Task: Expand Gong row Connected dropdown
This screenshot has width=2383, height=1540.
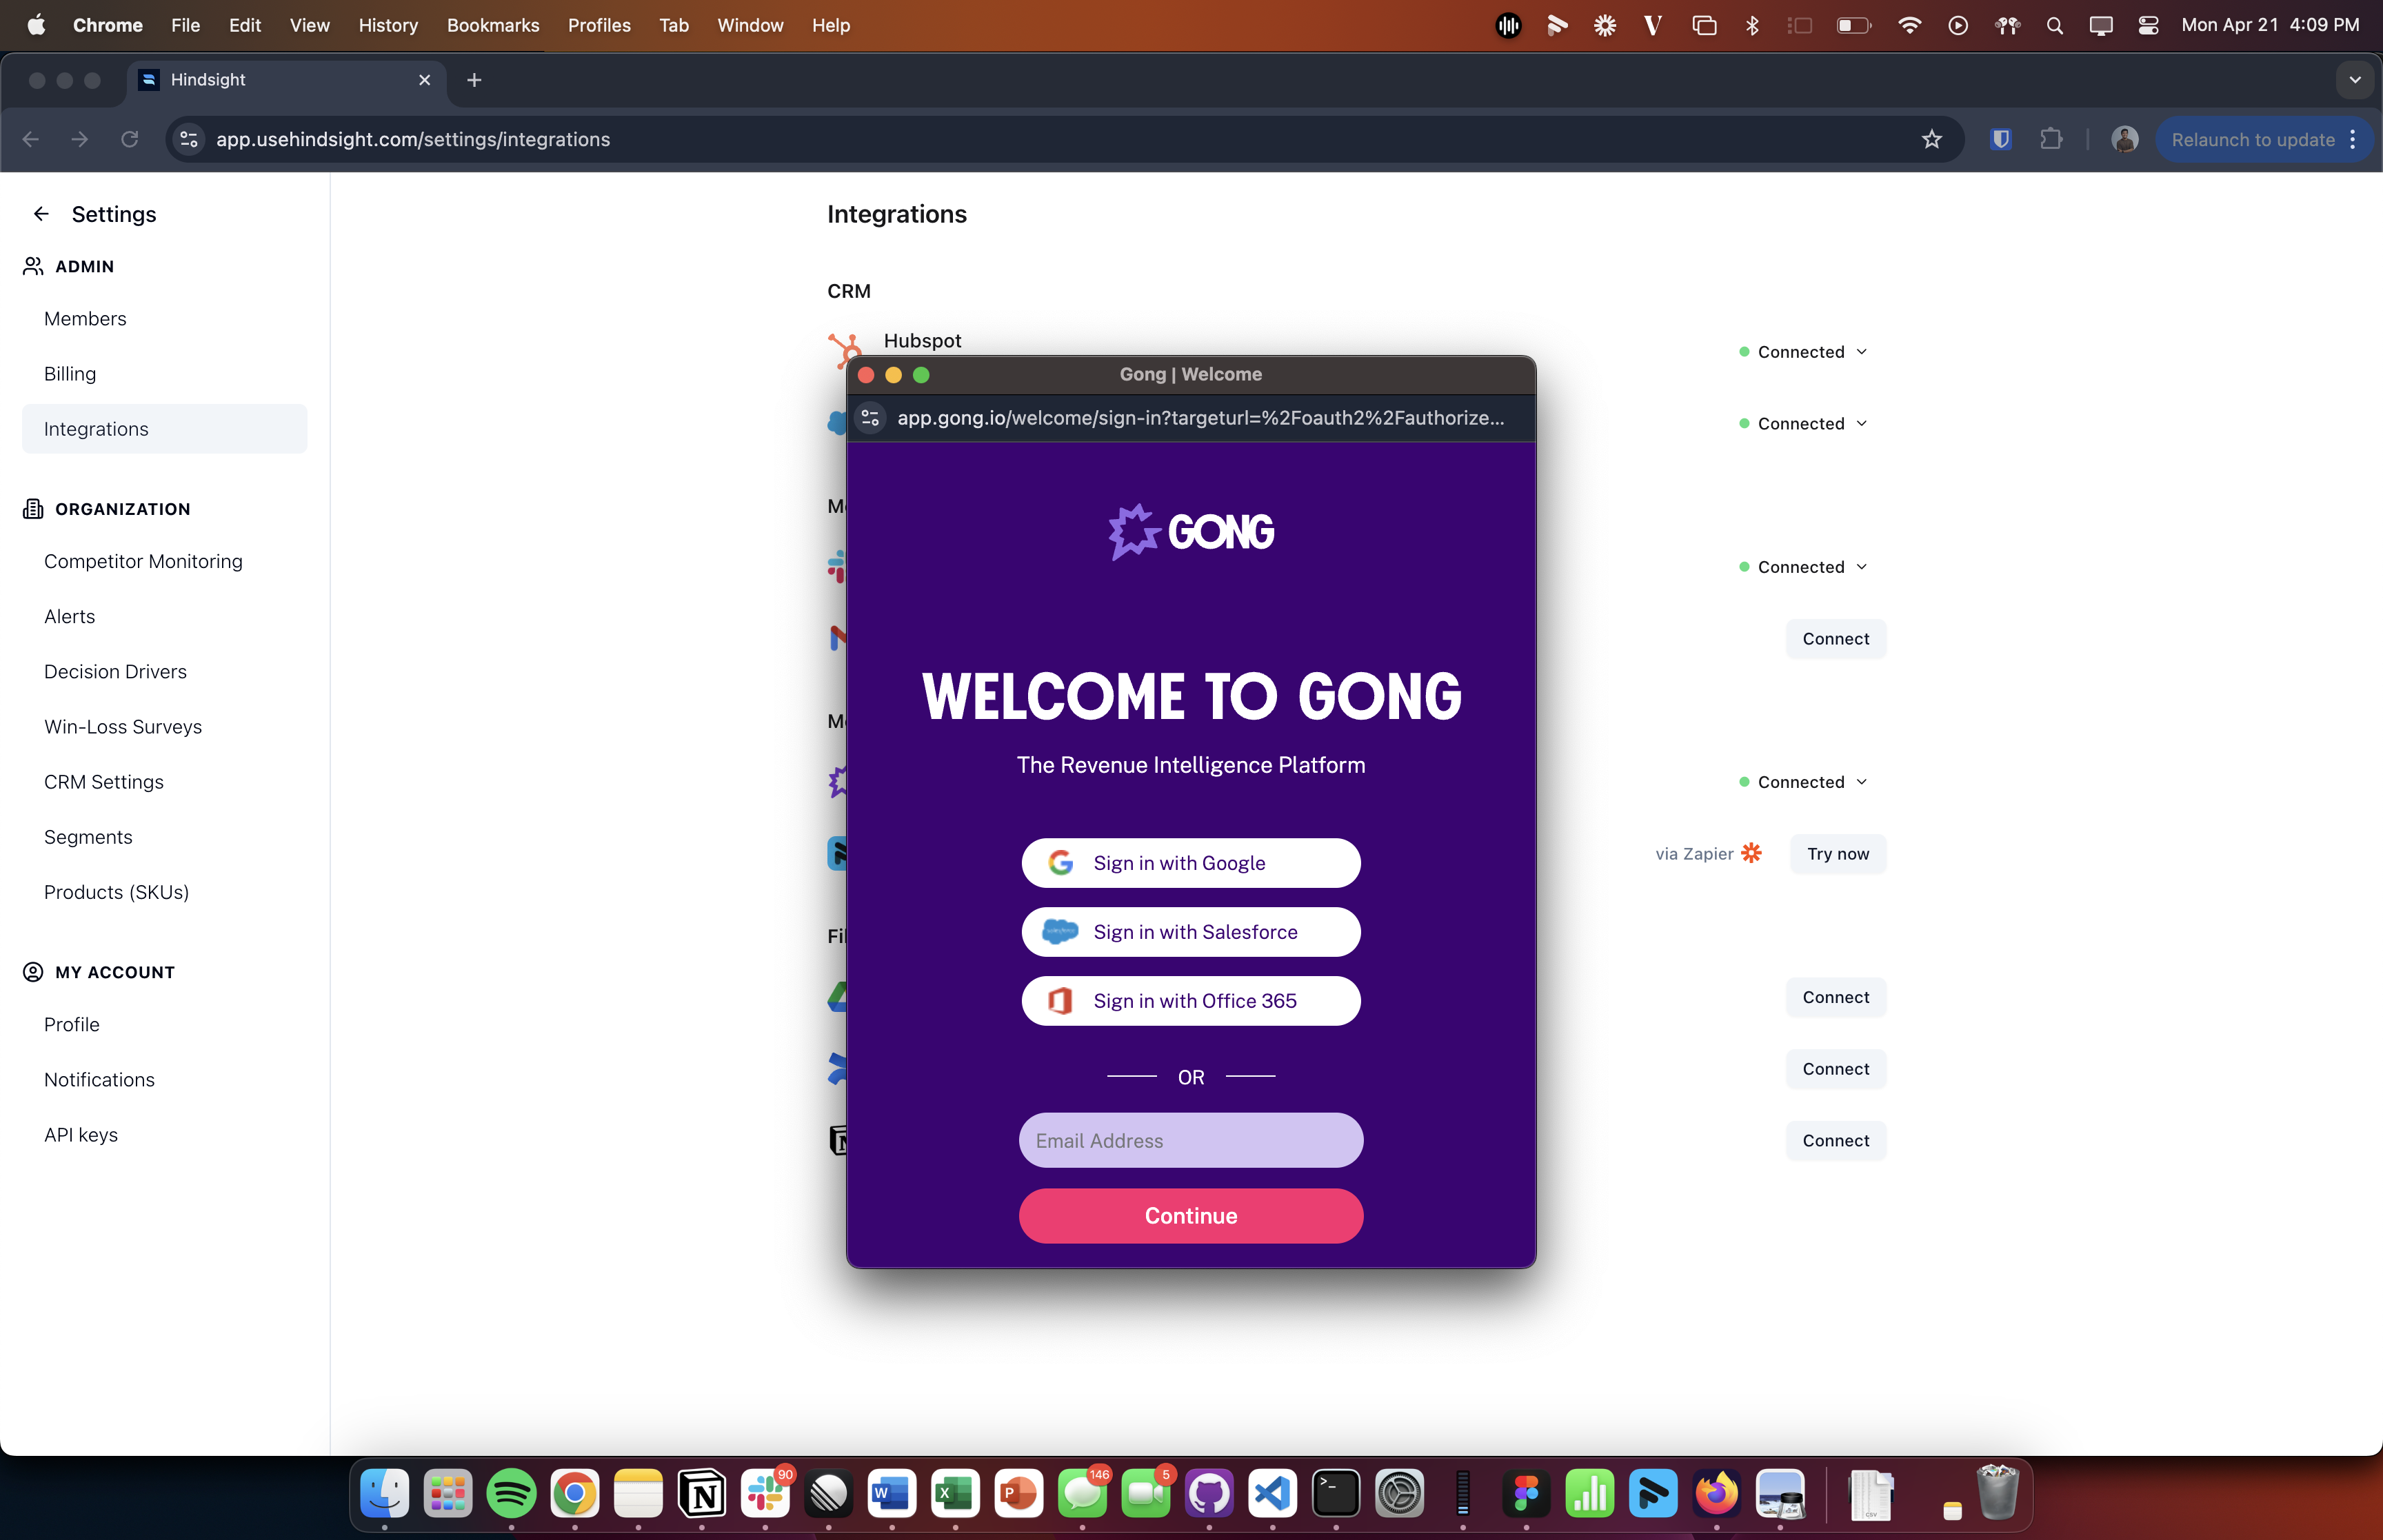Action: click(x=1803, y=782)
